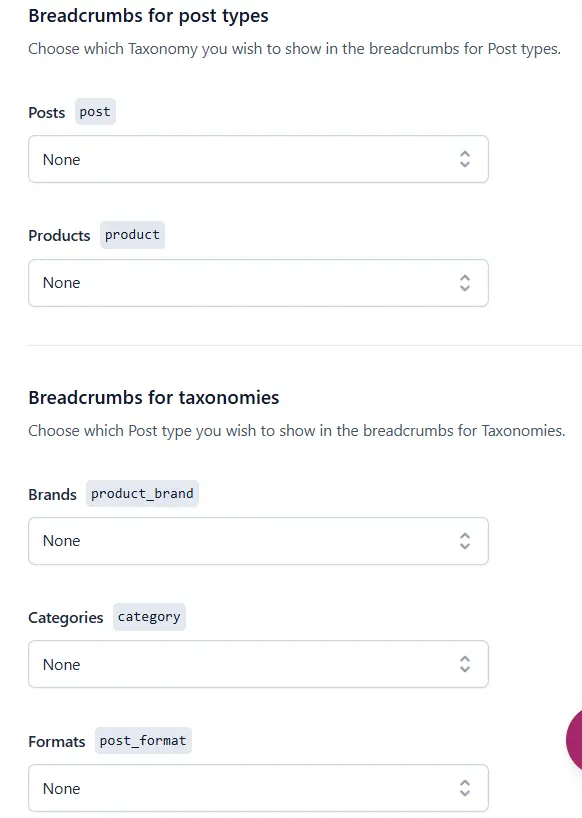Open the dropdown under Formats
Viewport: 582px width, 818px height.
[258, 788]
